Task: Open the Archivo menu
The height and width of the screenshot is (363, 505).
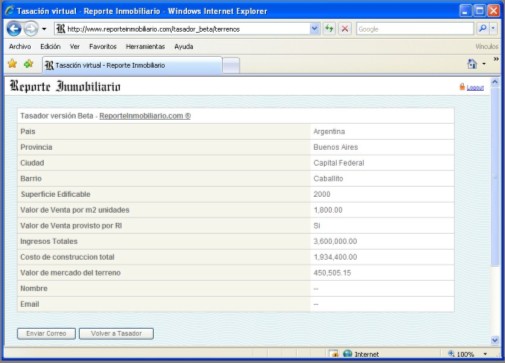Action: (x=20, y=47)
